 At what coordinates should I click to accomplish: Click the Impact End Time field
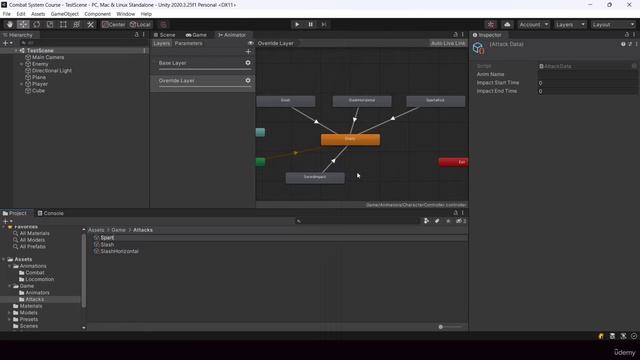(x=587, y=91)
